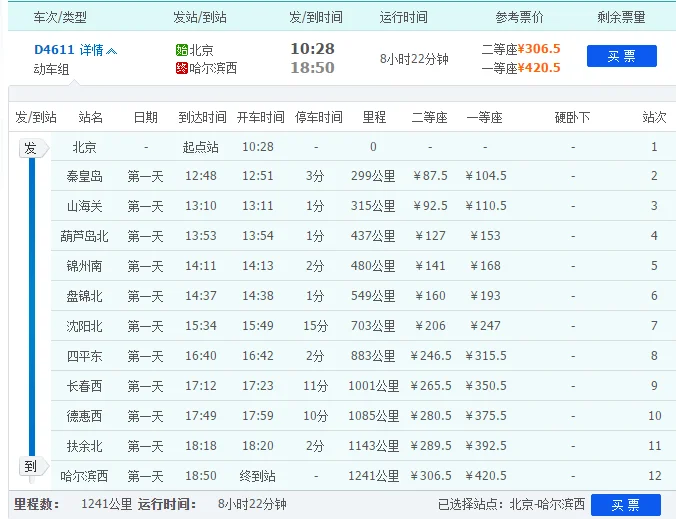676x519 pixels.
Task: Select the 德惠西 station name
Action: tap(84, 416)
